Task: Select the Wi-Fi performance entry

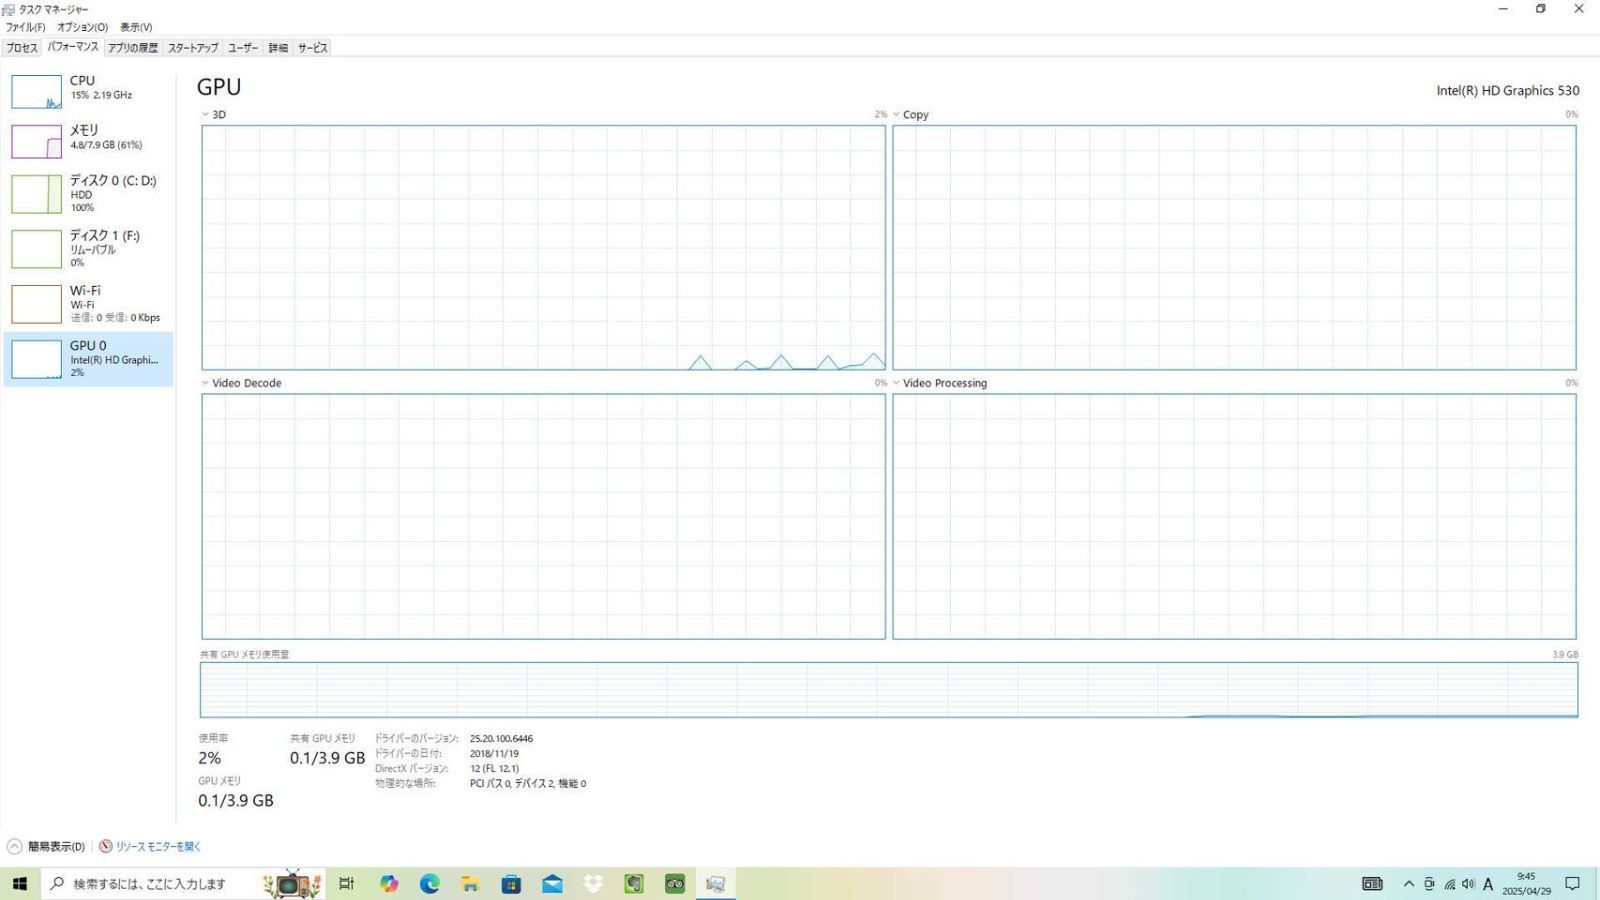Action: [88, 304]
